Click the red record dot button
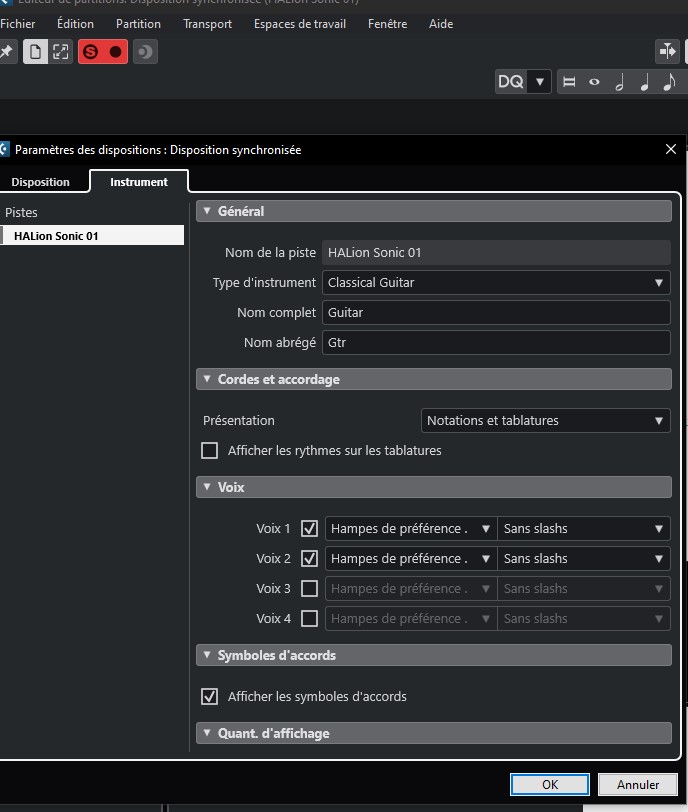The image size is (688, 812). 116,52
